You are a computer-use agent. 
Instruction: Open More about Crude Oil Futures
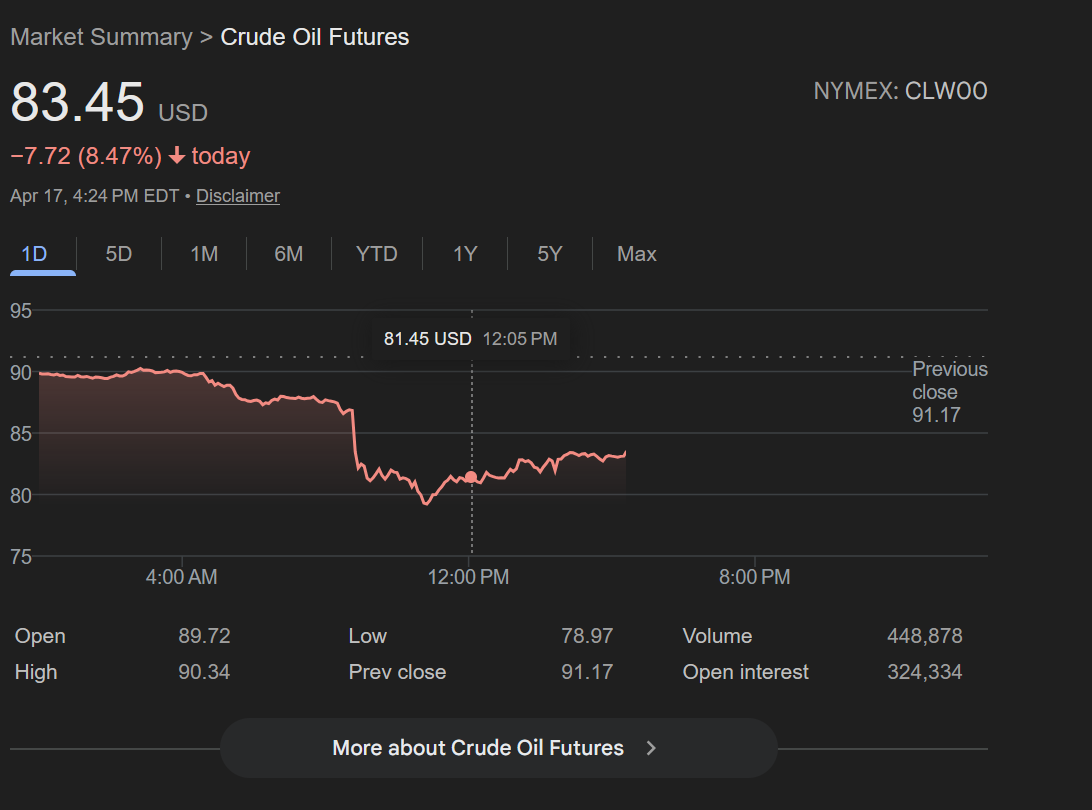click(x=499, y=748)
